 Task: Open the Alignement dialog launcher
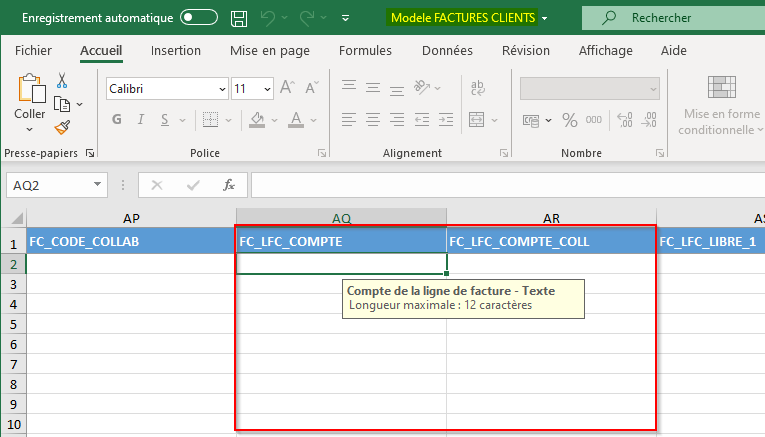[504, 153]
